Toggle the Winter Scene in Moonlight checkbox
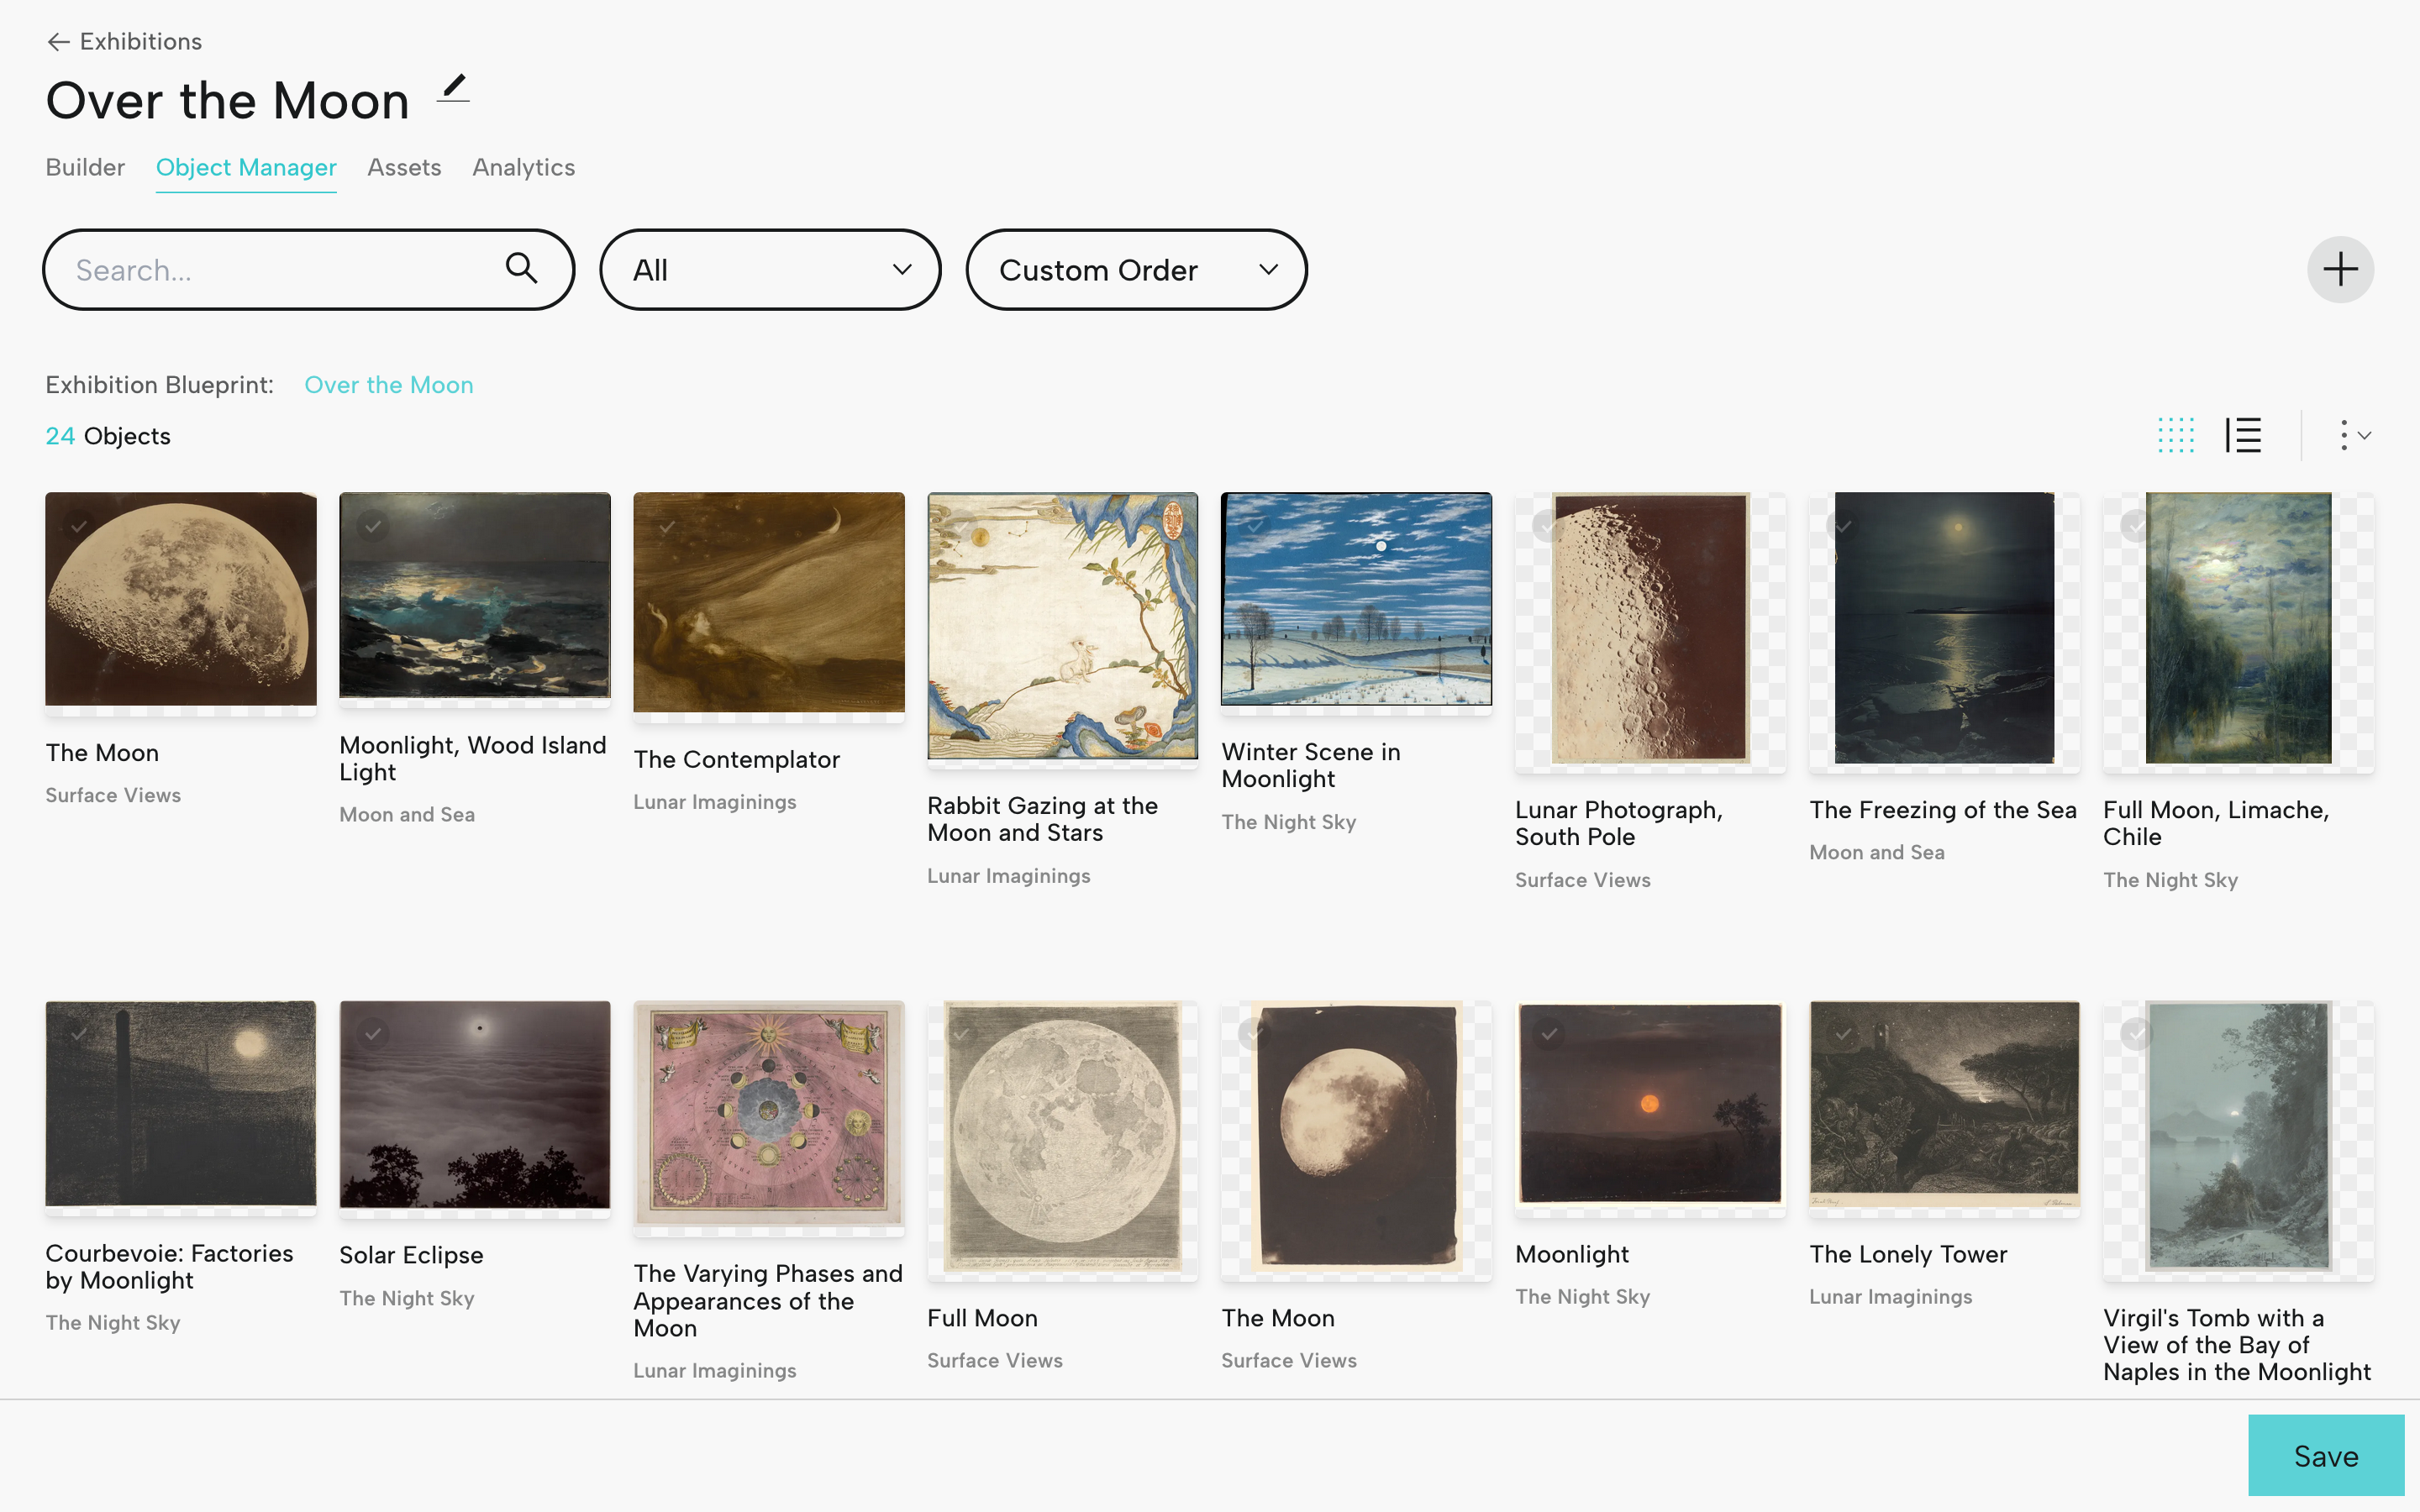Image resolution: width=2420 pixels, height=1512 pixels. 1255,524
